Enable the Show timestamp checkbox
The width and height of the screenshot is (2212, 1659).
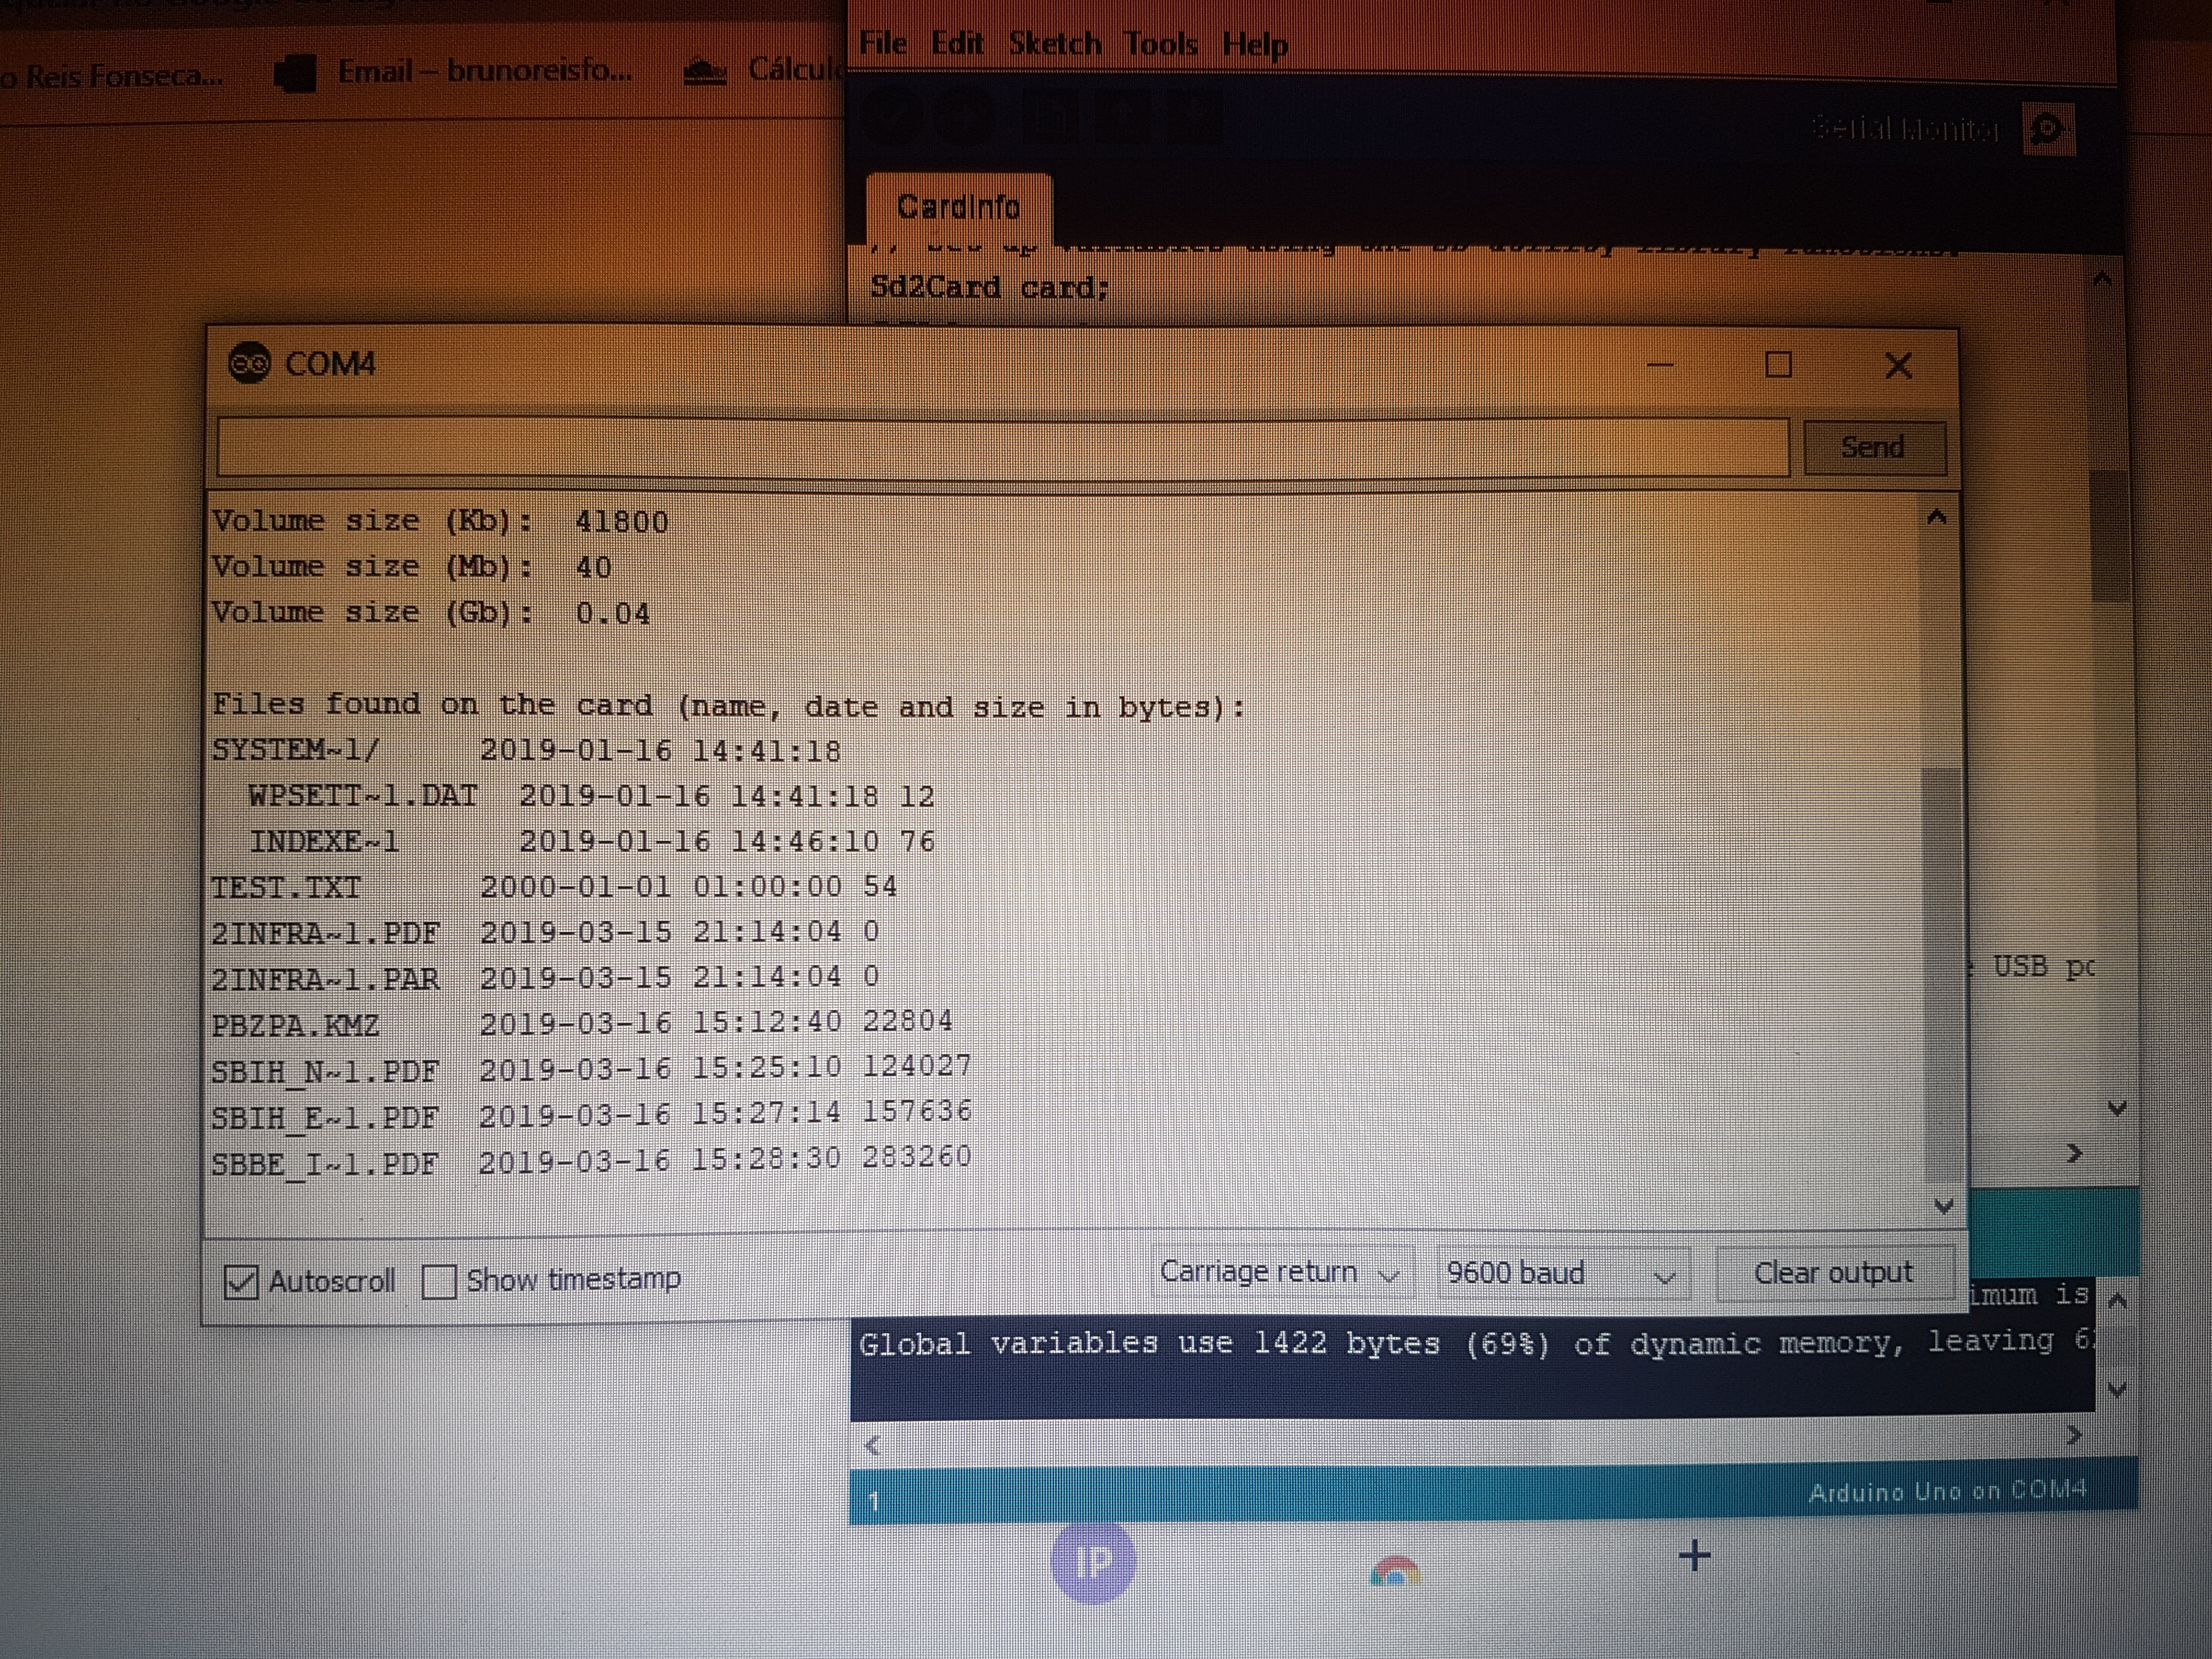pos(439,1281)
